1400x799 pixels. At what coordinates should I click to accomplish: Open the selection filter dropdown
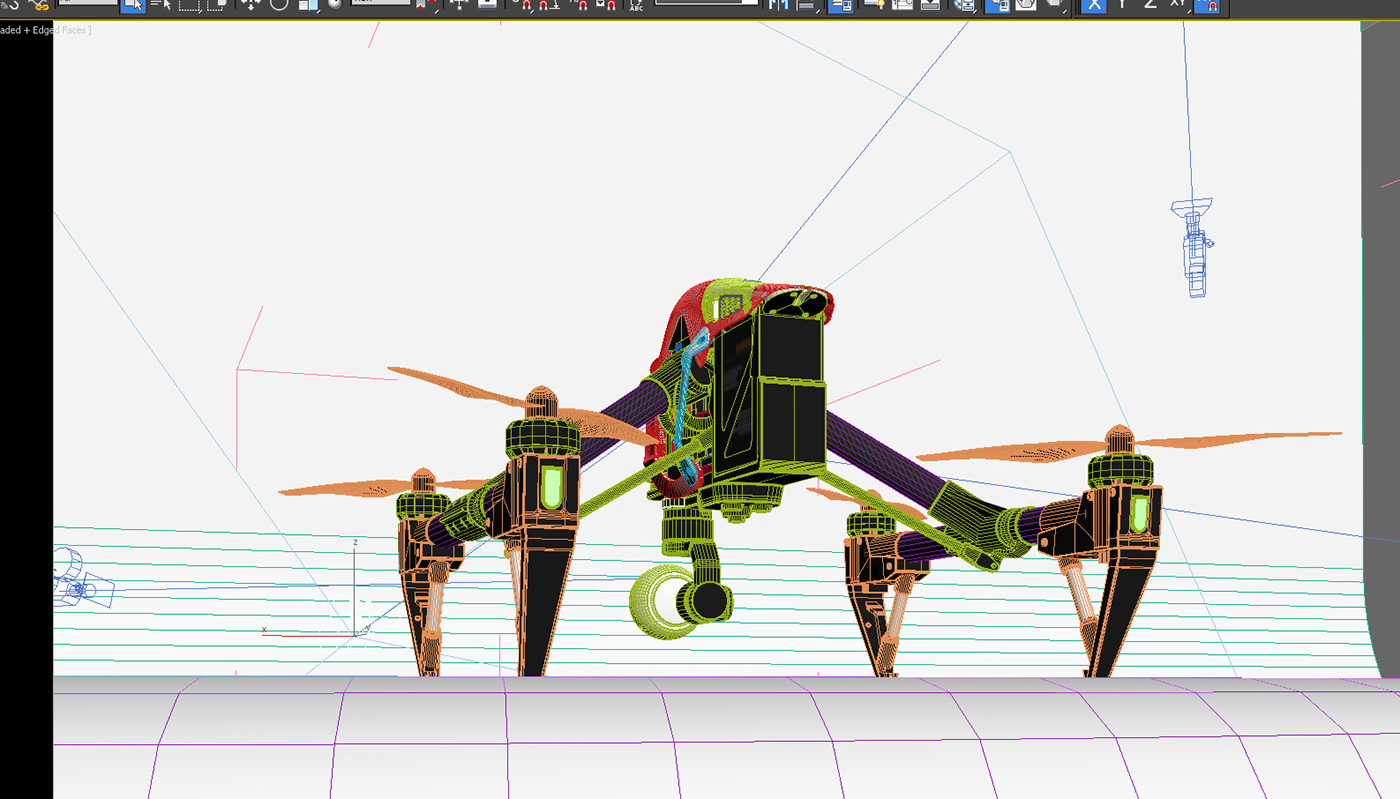(x=90, y=7)
